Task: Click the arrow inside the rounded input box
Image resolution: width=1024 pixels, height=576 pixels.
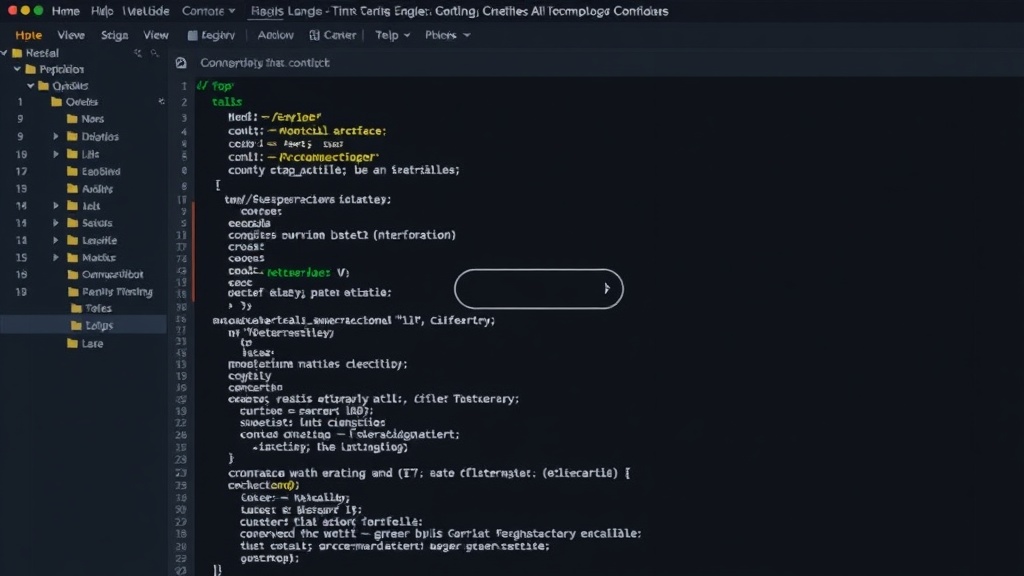Action: (607, 288)
